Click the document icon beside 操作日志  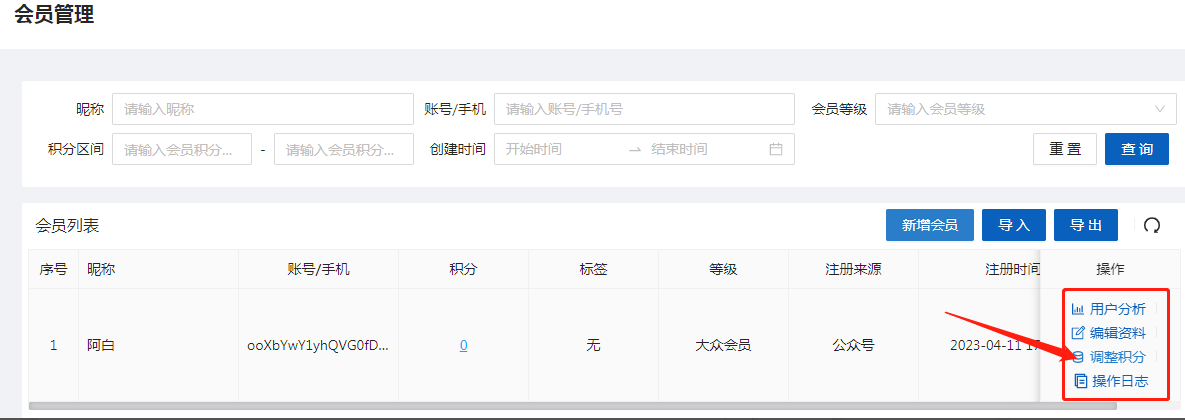coord(1079,381)
